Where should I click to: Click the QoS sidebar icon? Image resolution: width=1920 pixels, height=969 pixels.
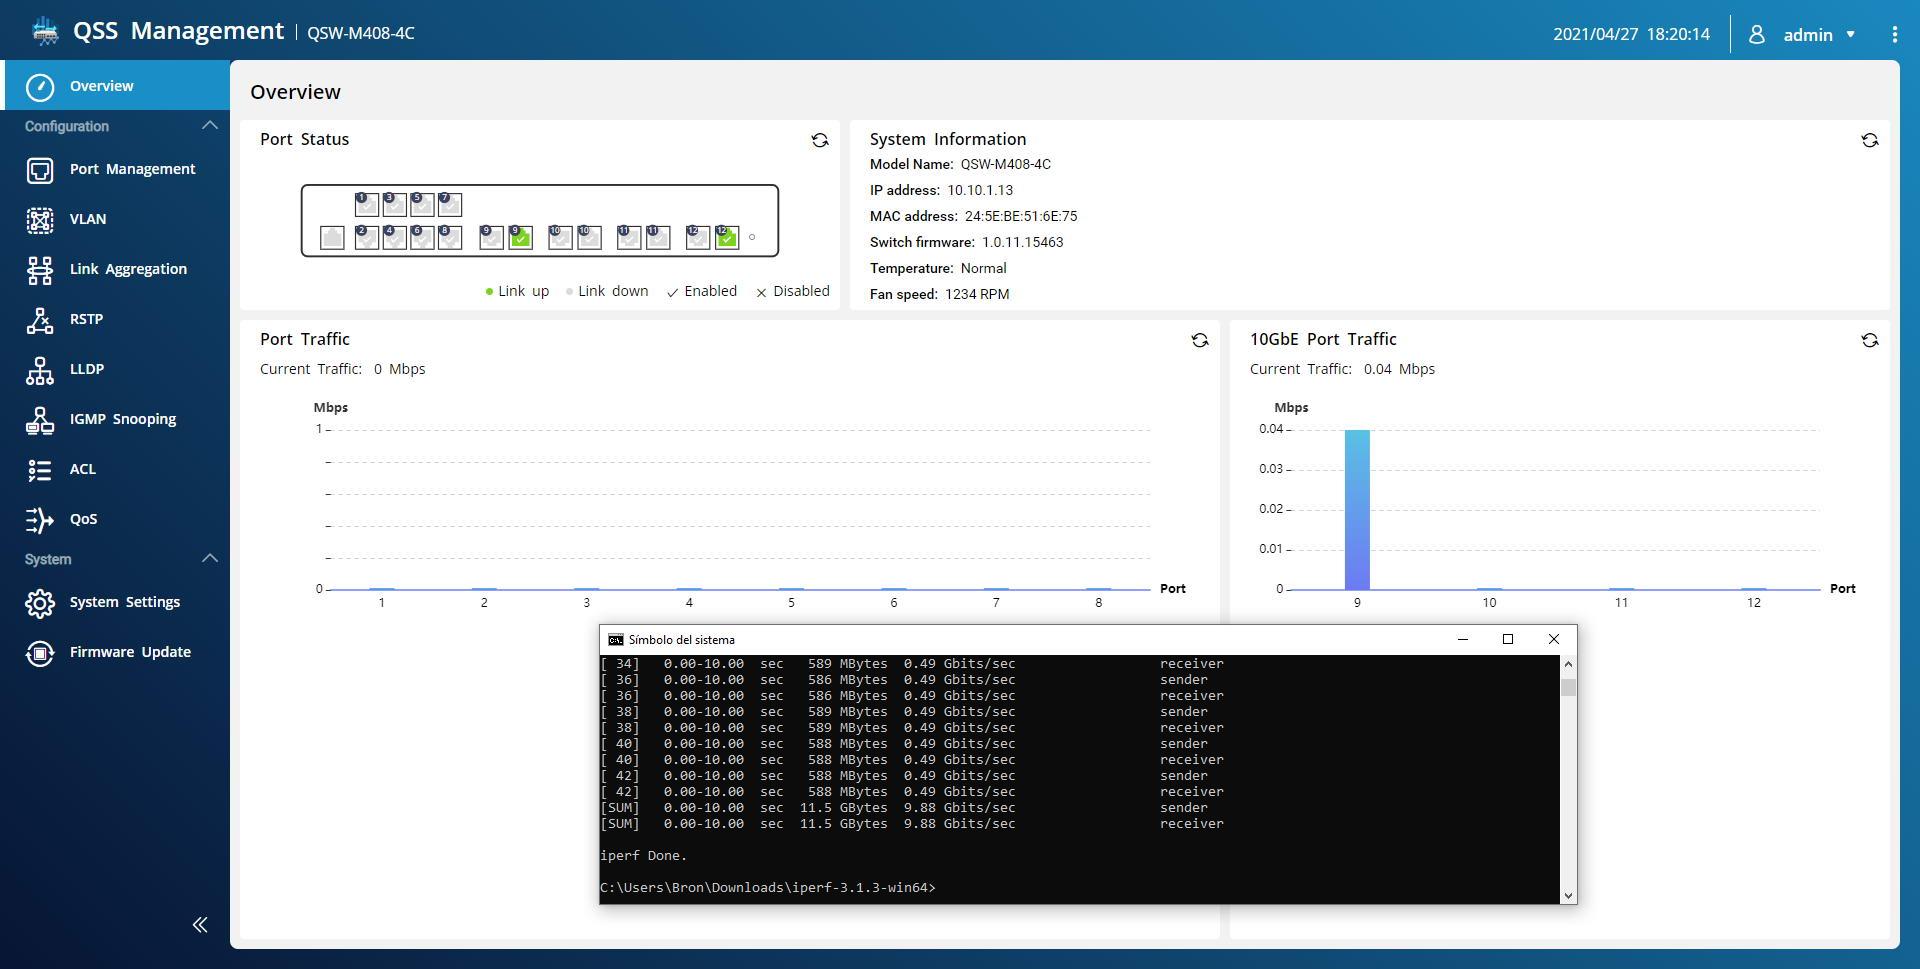pos(40,520)
